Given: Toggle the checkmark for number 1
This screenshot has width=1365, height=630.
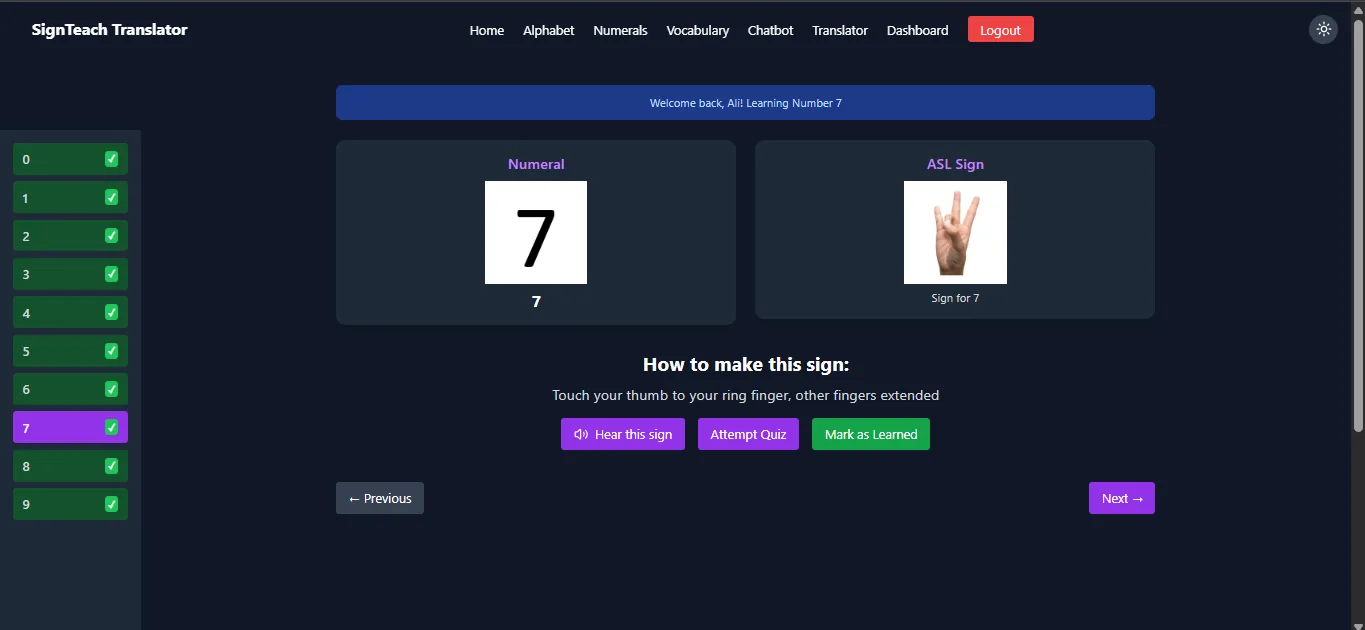Looking at the screenshot, I should tap(111, 197).
